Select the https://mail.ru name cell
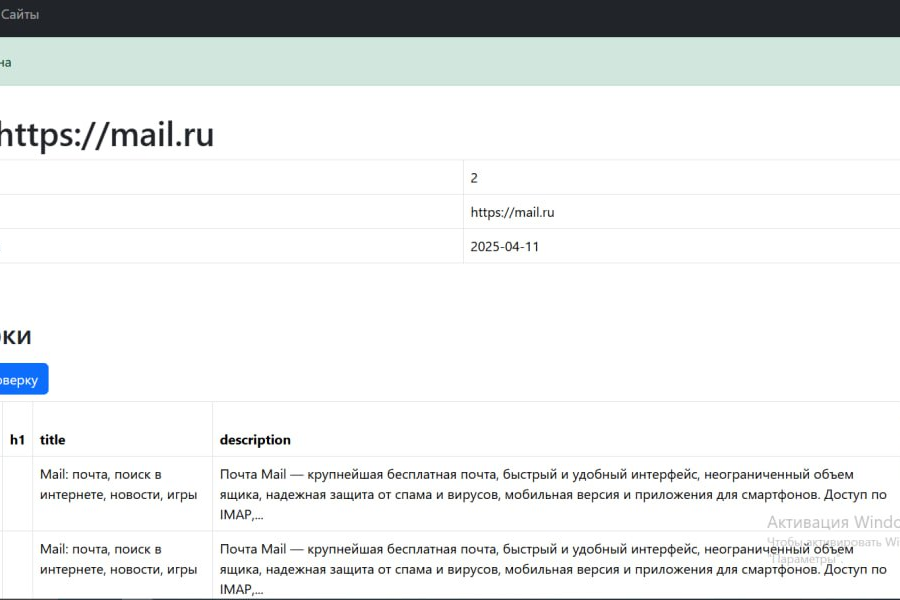This screenshot has width=900, height=600. 681,212
